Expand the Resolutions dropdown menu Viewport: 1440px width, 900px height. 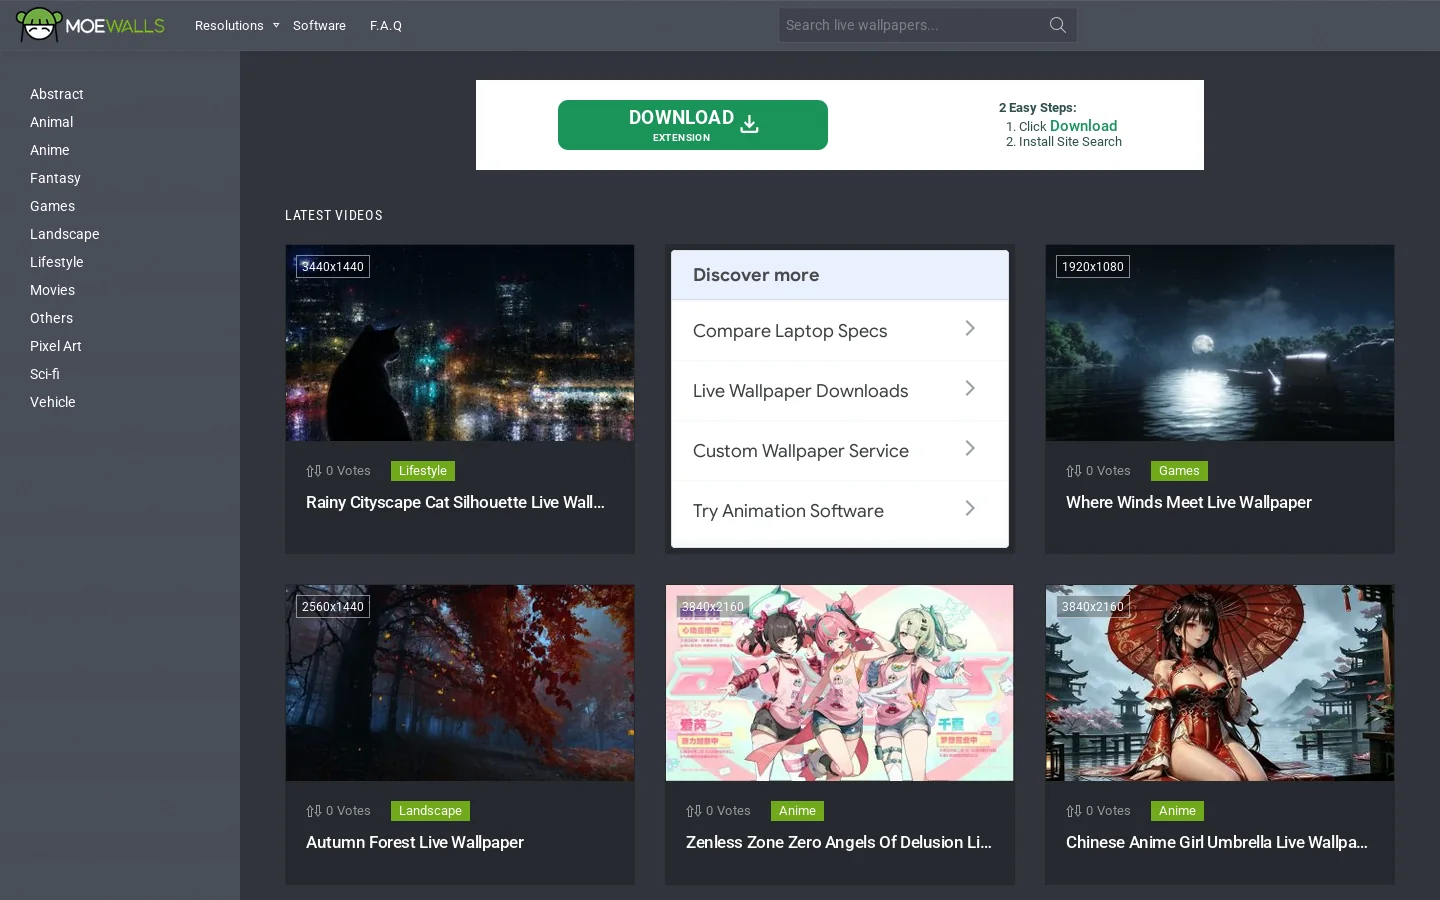[237, 25]
